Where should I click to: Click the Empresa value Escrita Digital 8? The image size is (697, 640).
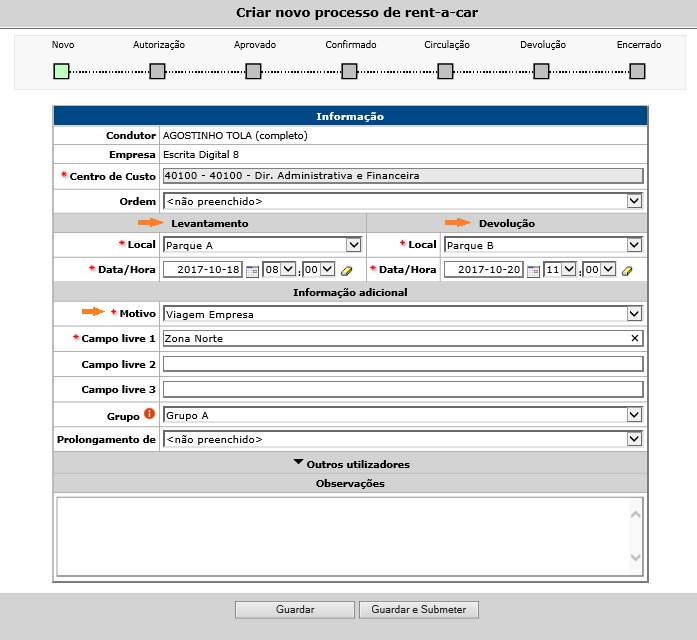201,155
